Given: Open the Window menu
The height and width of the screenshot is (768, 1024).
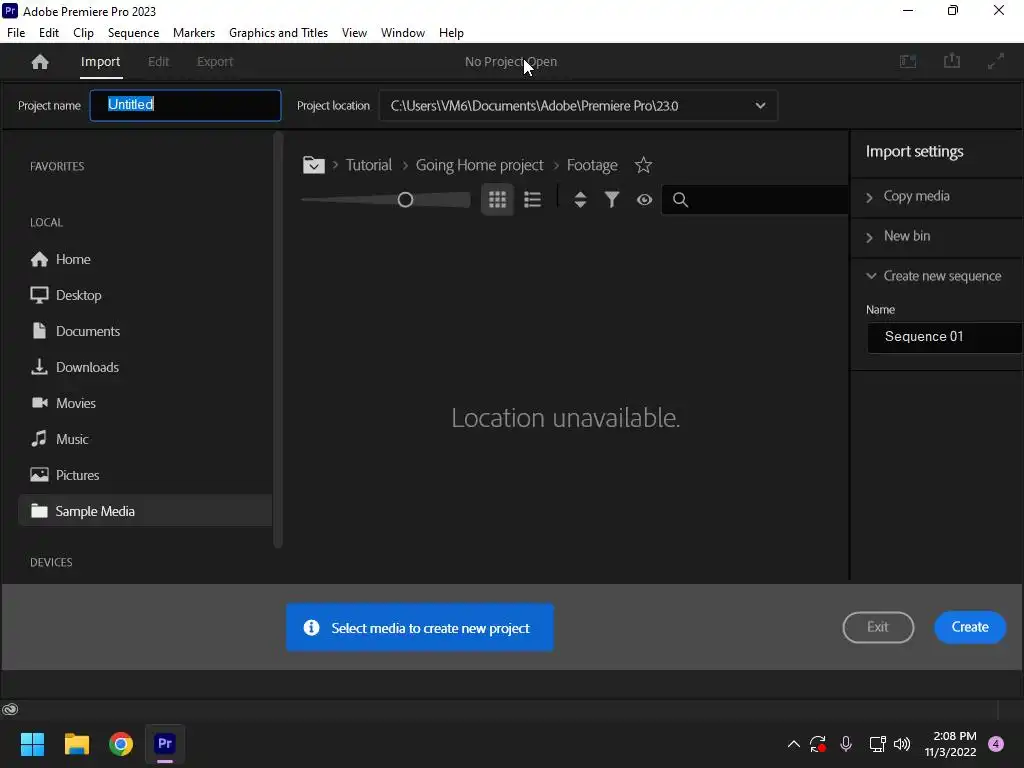Looking at the screenshot, I should click(x=403, y=33).
